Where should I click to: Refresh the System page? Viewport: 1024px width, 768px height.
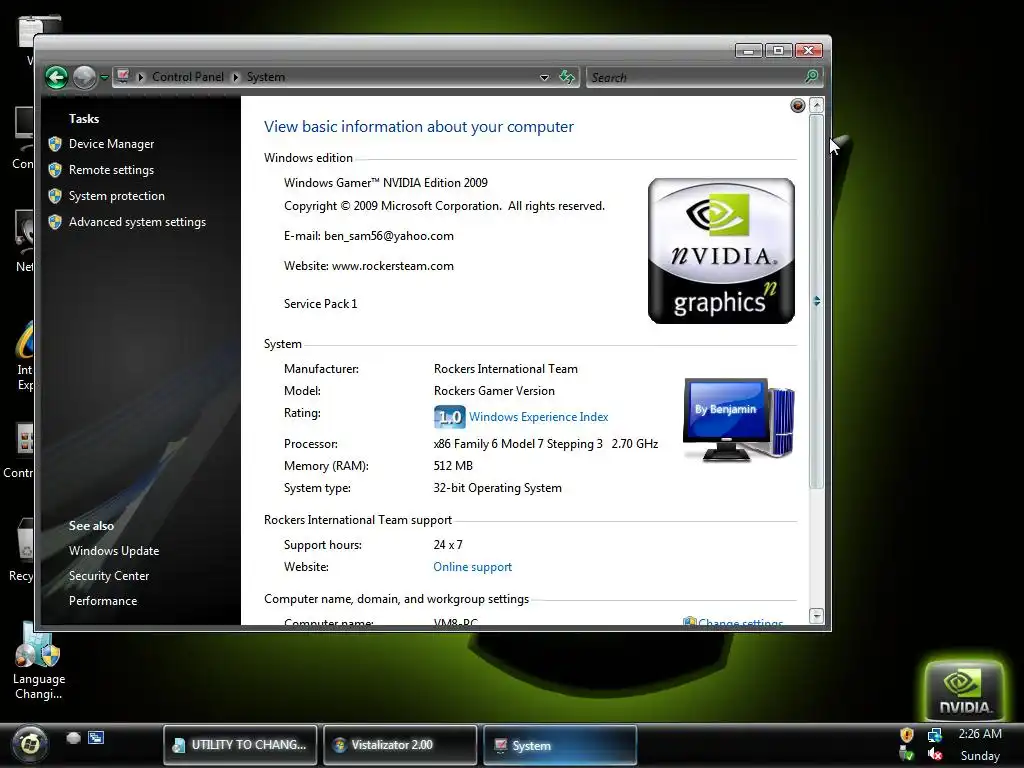(567, 77)
